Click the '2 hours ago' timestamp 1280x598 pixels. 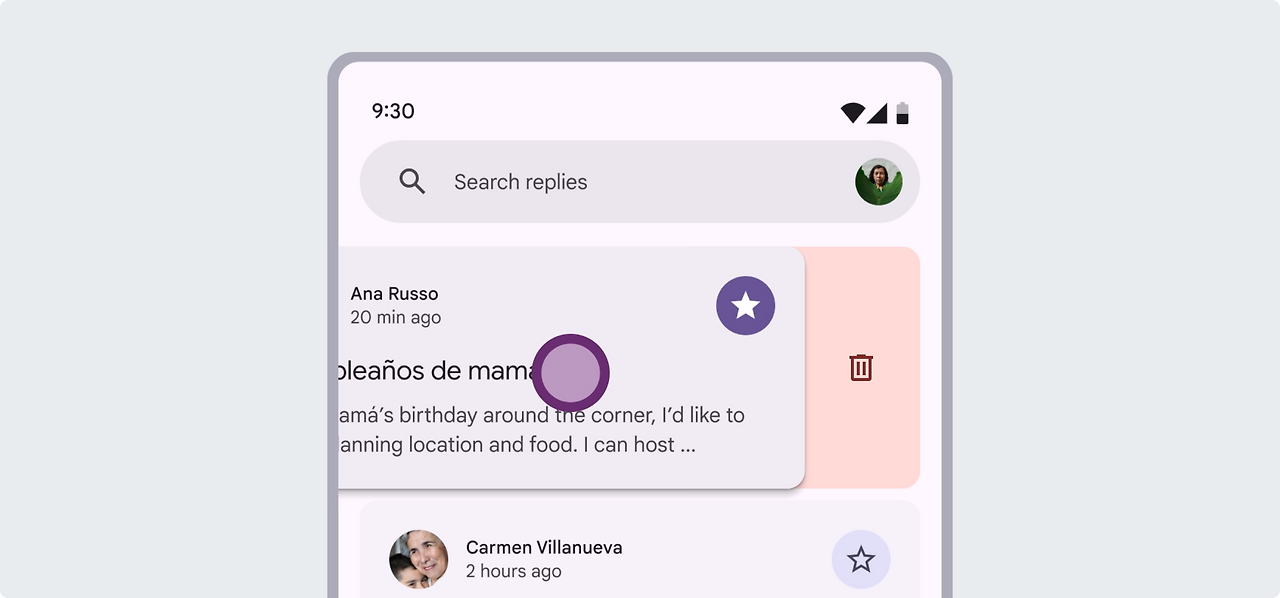(x=514, y=572)
